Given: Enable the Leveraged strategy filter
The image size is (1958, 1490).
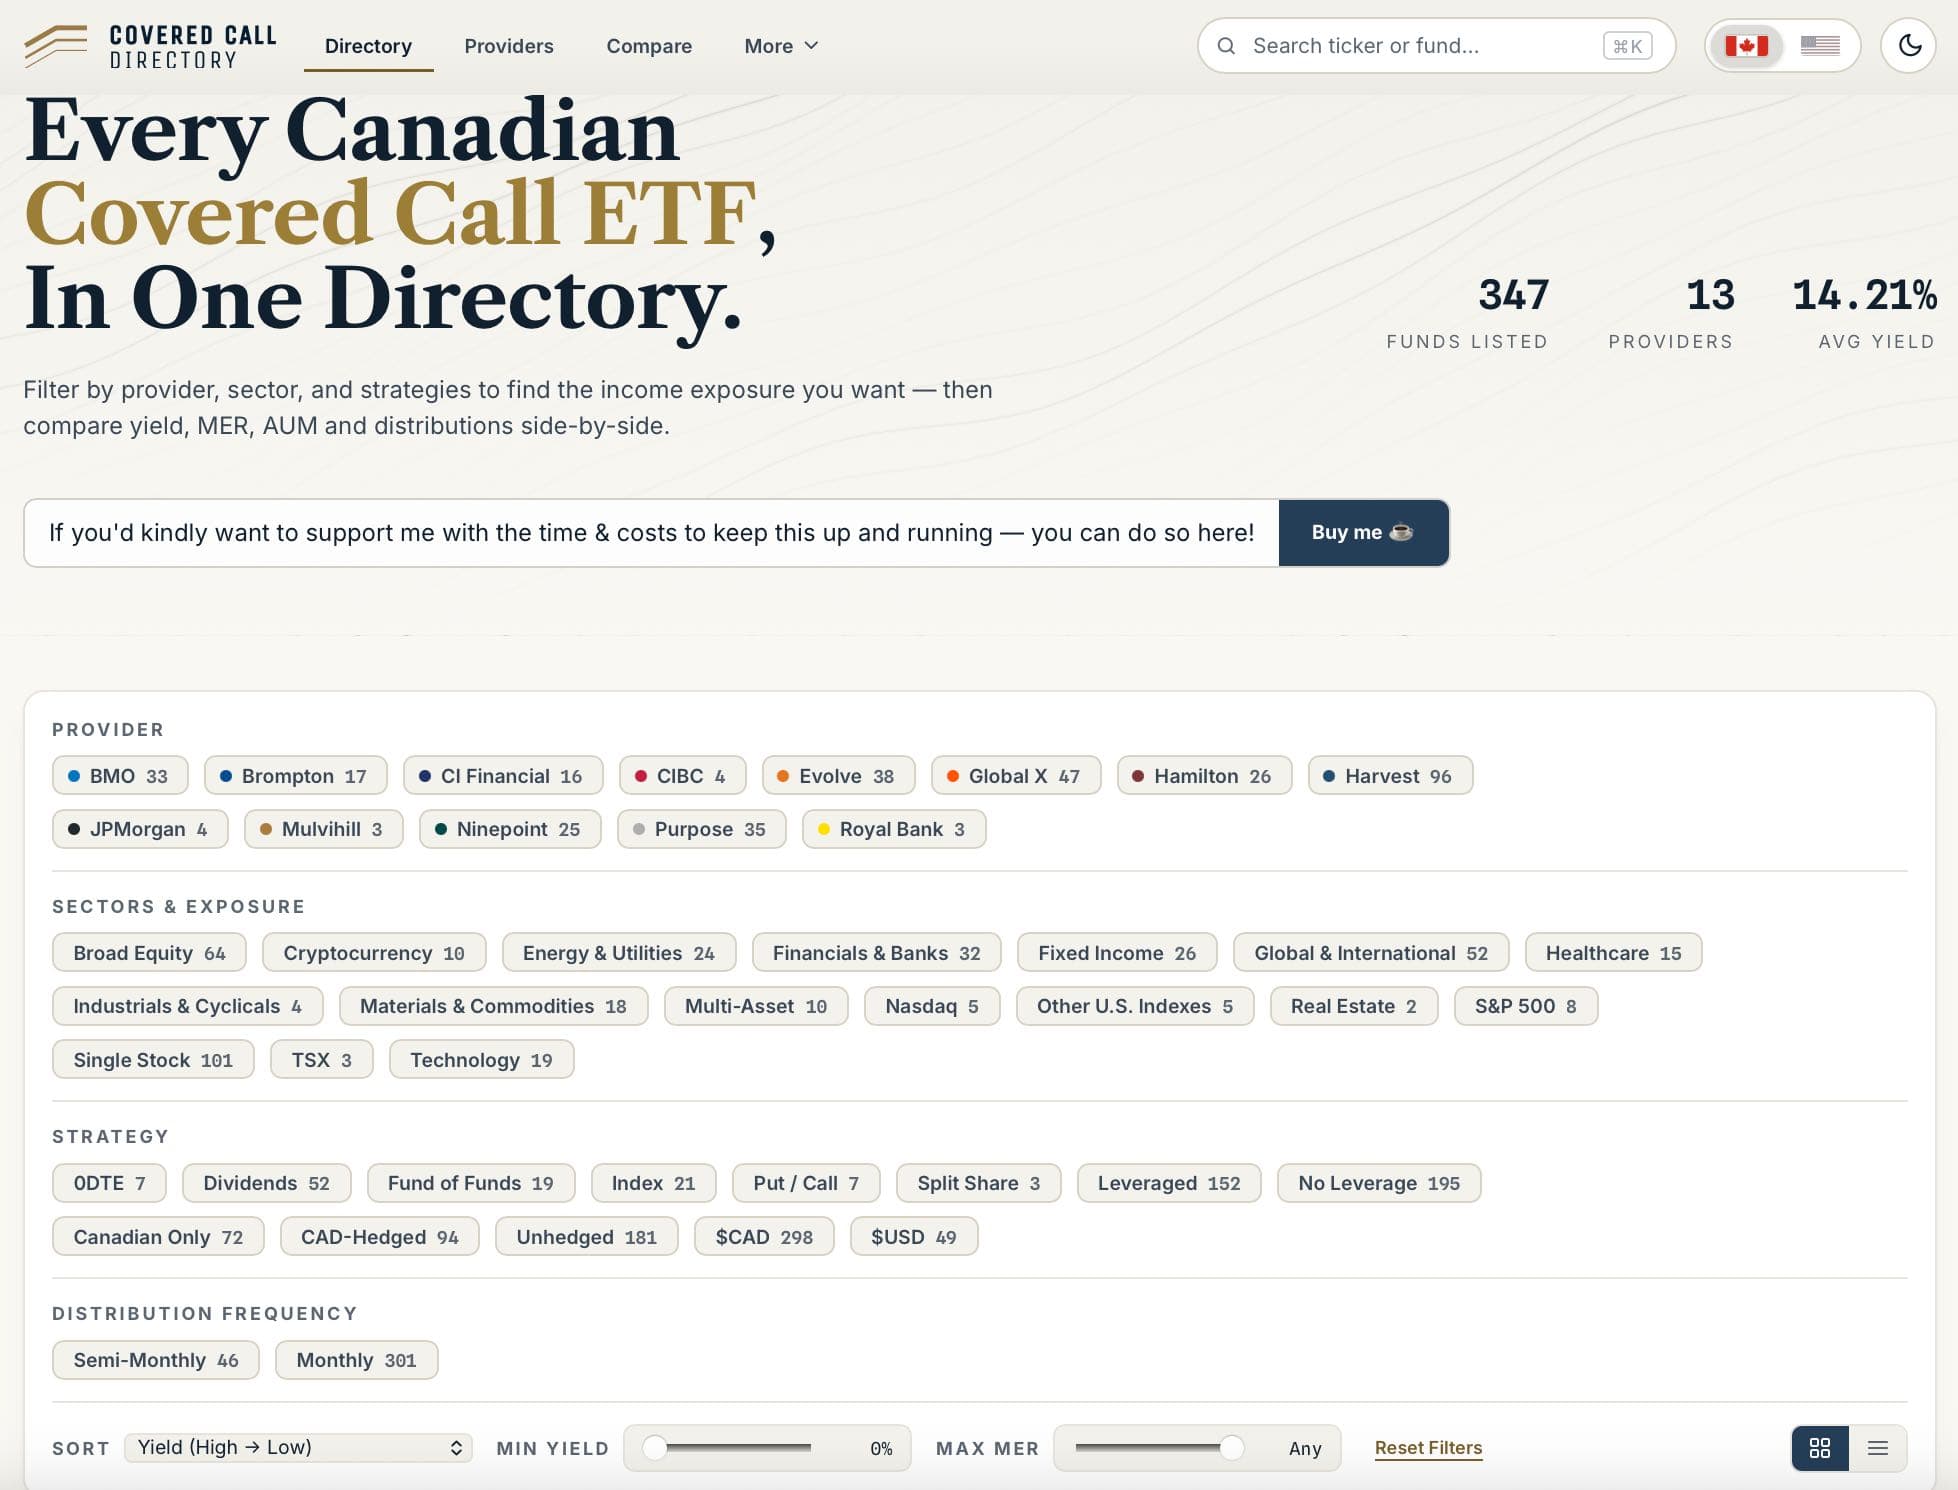Looking at the screenshot, I should click(1169, 1183).
